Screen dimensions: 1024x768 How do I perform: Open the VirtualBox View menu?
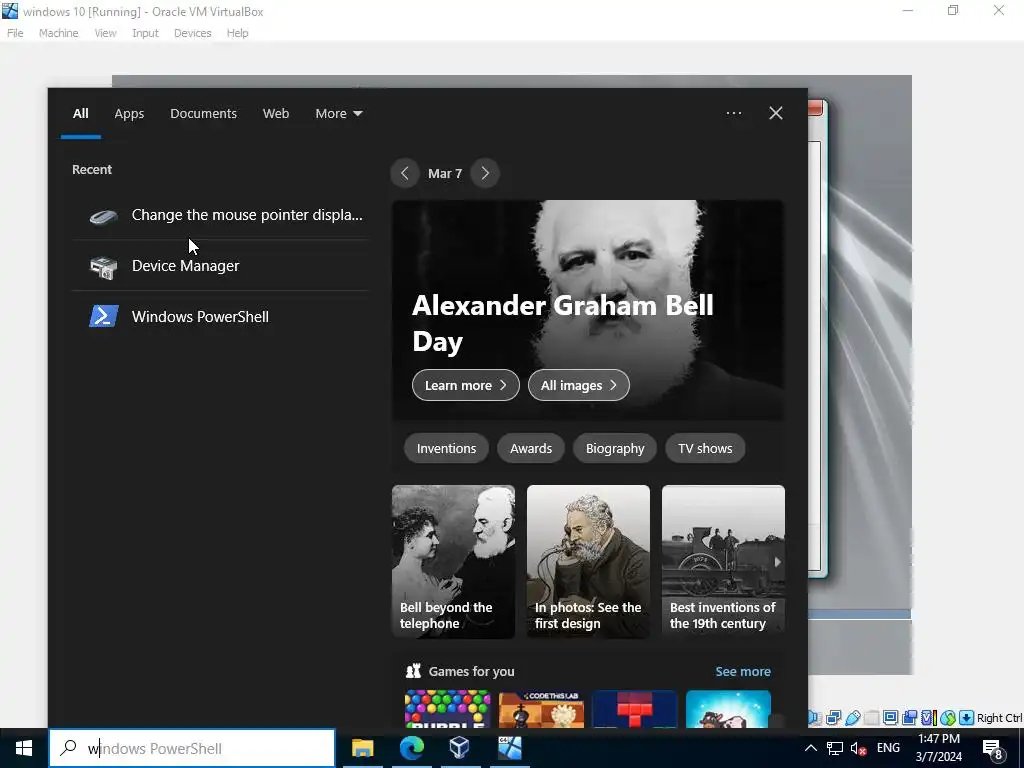(105, 33)
